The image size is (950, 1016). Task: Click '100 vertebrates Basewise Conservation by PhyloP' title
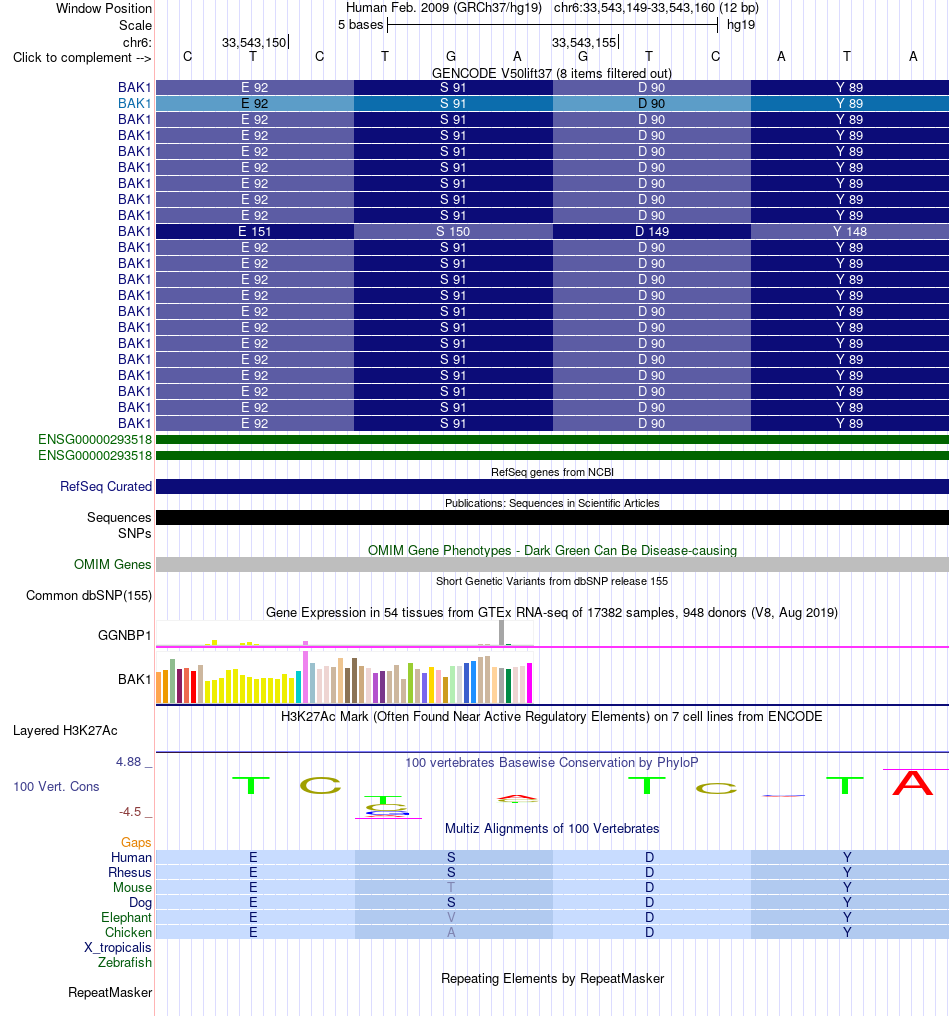click(552, 763)
